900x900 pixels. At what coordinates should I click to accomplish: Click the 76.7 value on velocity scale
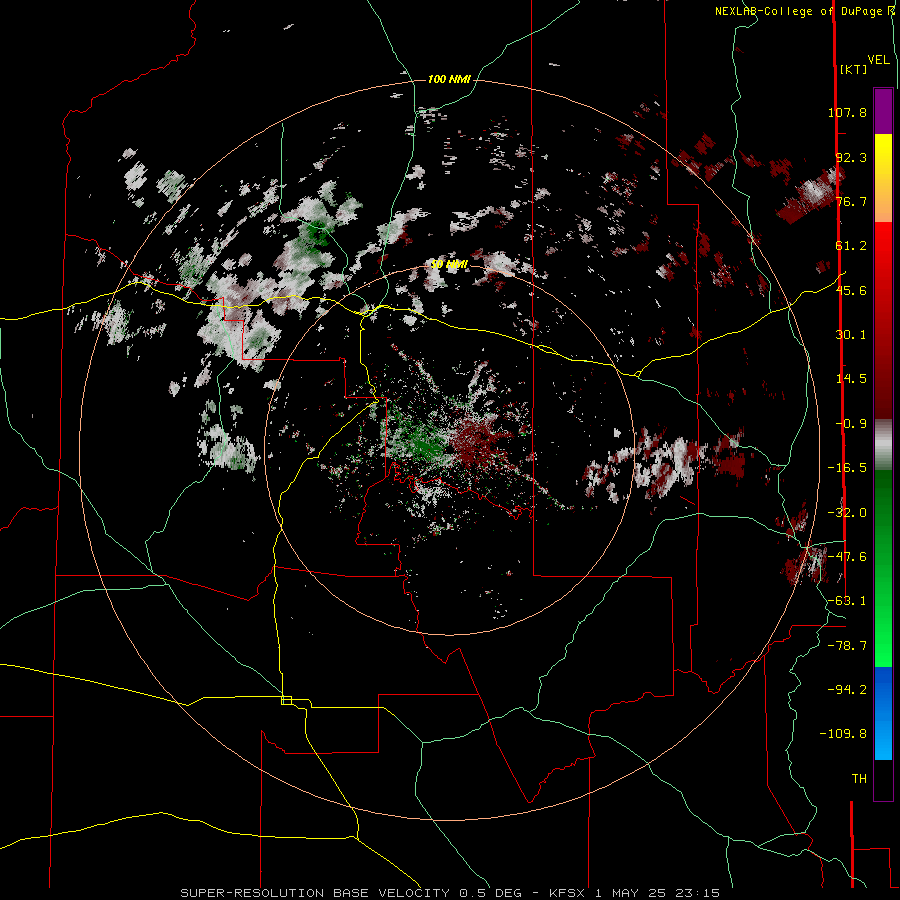(x=851, y=201)
